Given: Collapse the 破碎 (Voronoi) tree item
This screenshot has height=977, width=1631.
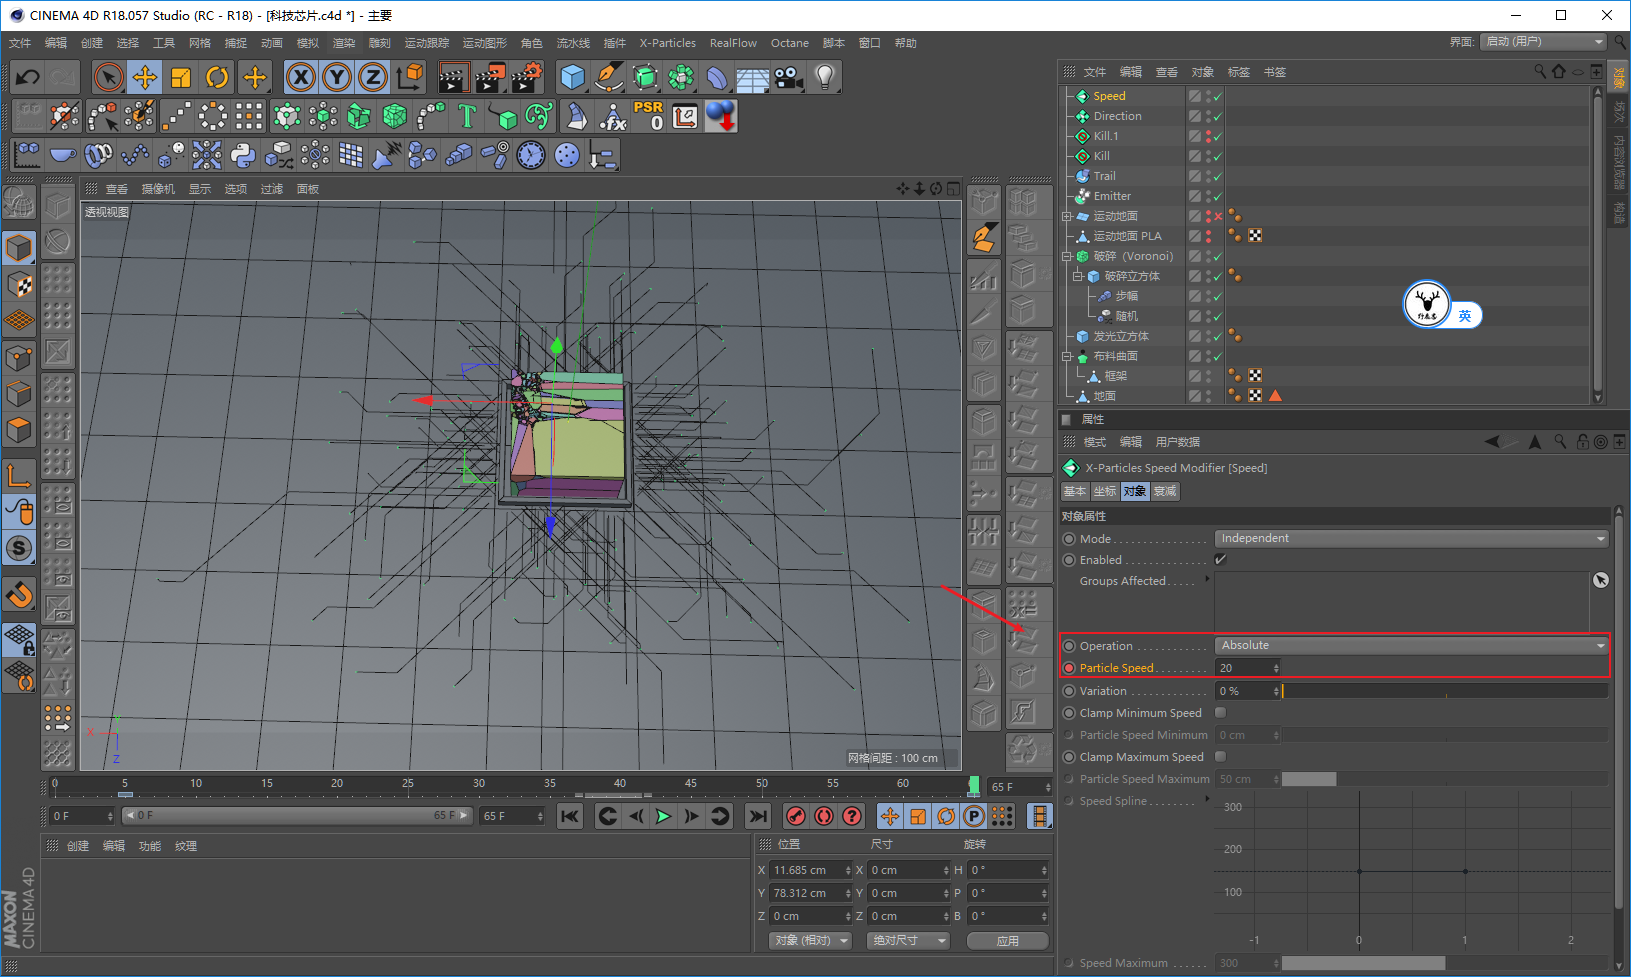Looking at the screenshot, I should click(1067, 257).
